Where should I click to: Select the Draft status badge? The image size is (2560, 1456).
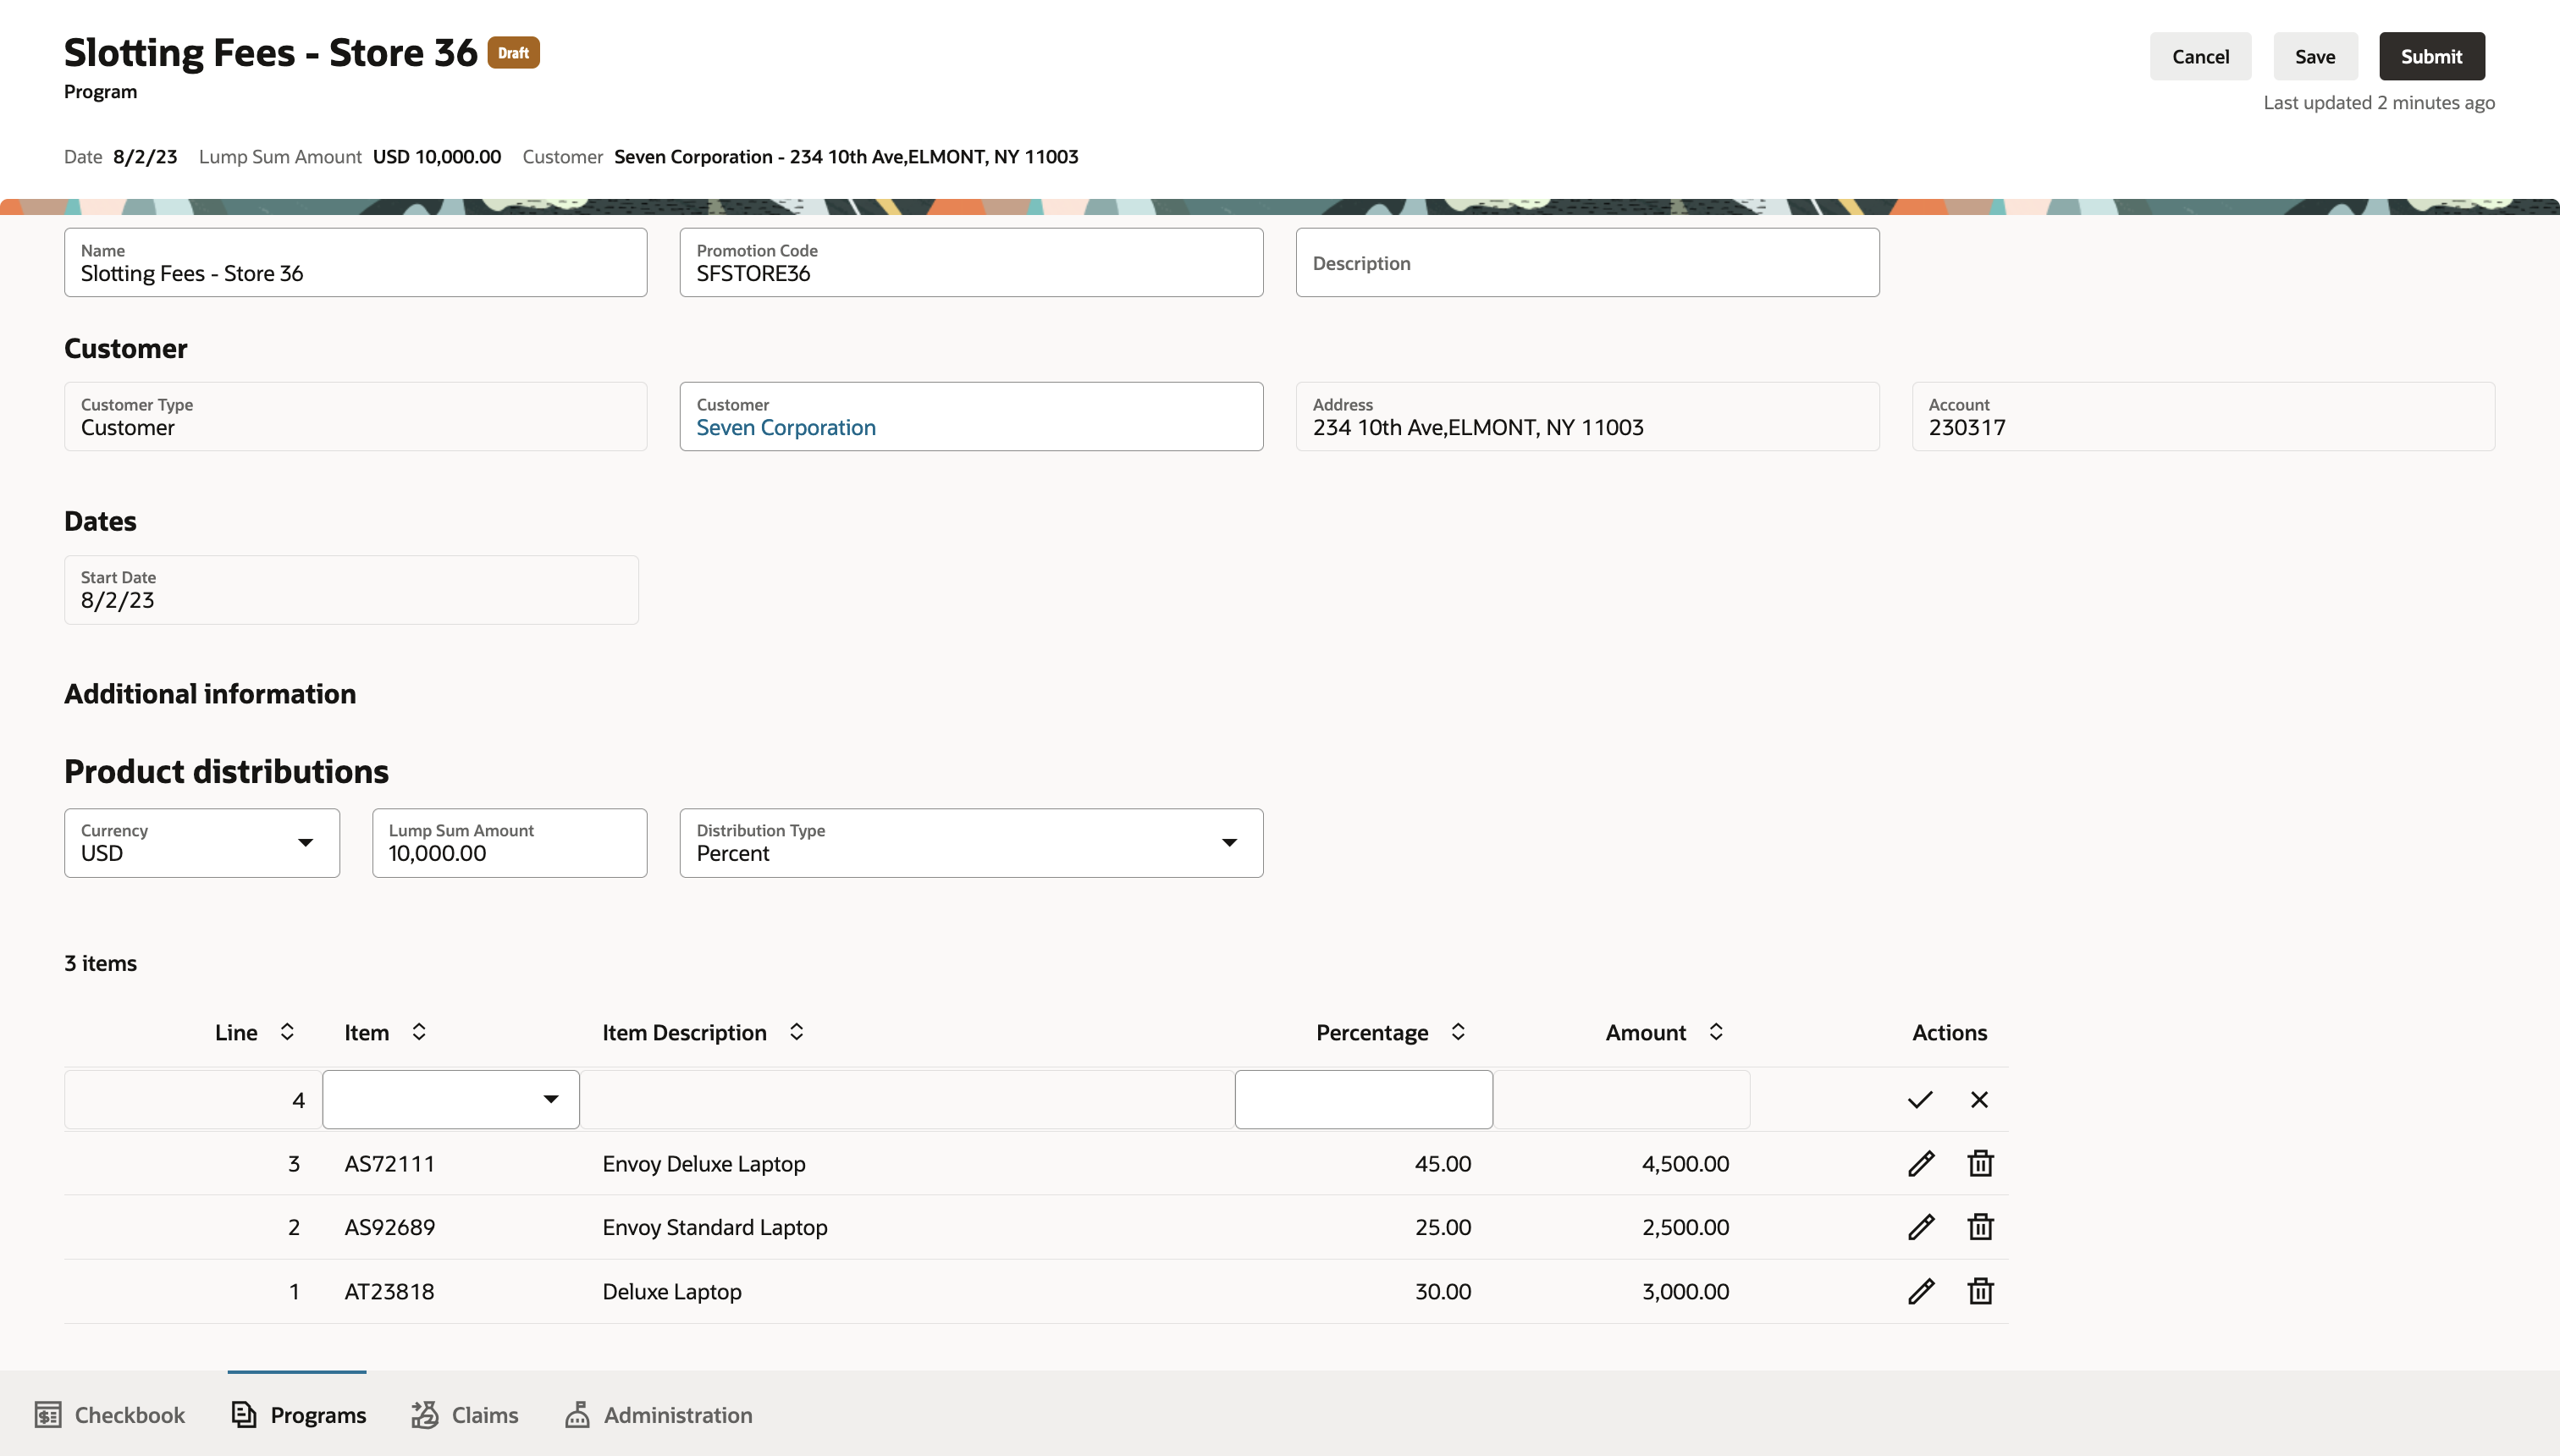point(513,52)
